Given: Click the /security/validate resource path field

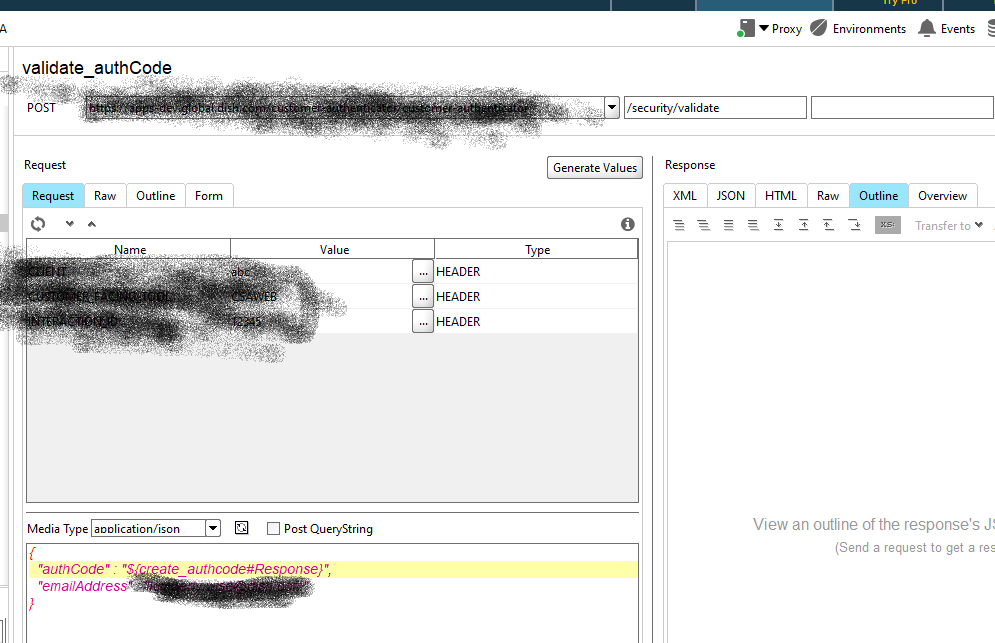Looking at the screenshot, I should tap(714, 108).
